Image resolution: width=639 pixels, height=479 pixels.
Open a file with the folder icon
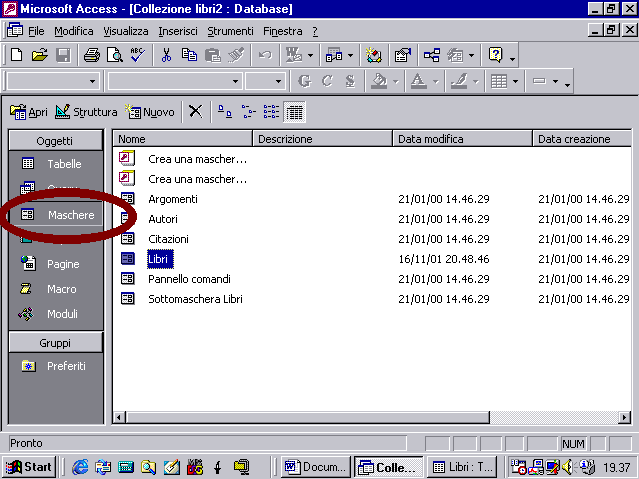pyautogui.click(x=40, y=55)
